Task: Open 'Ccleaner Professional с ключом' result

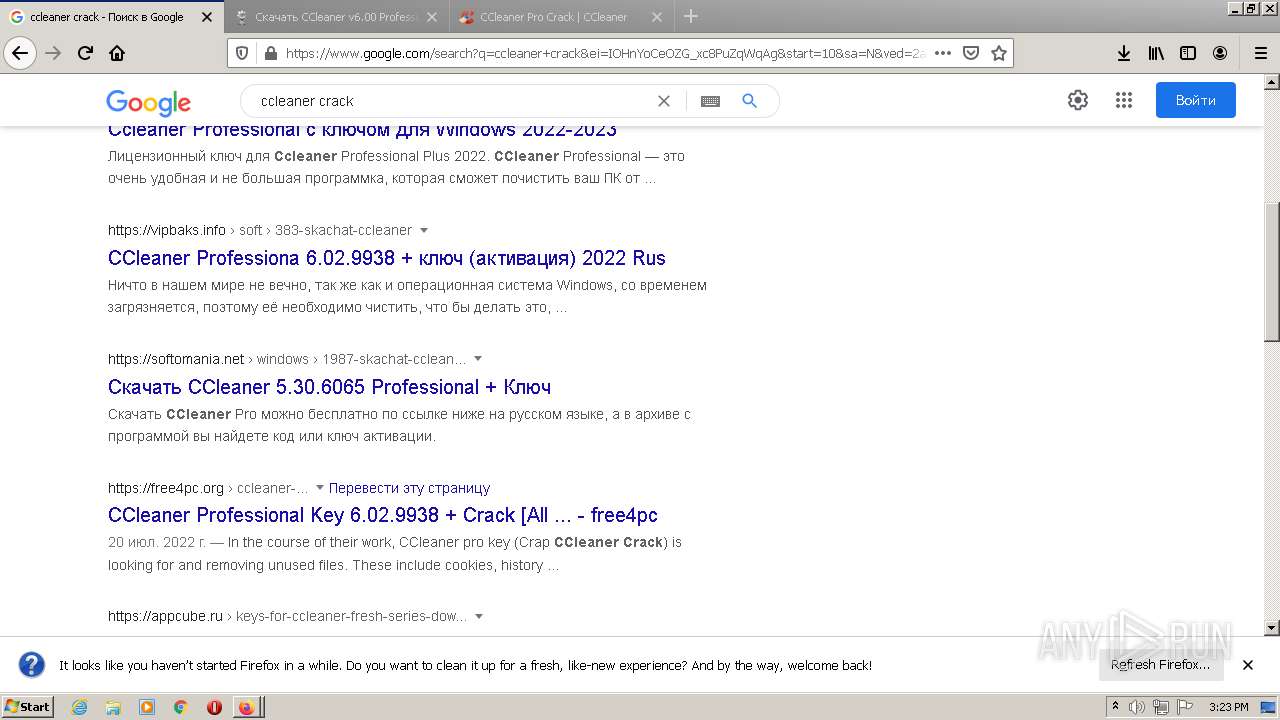Action: [x=362, y=130]
